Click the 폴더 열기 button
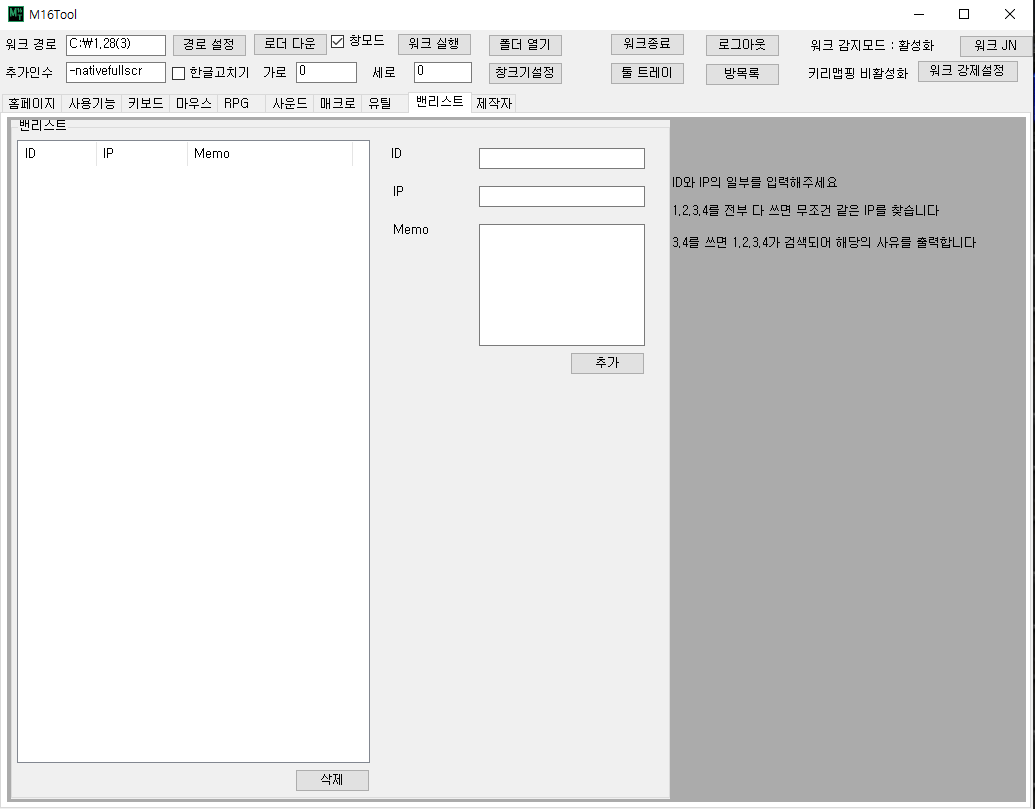 click(x=525, y=45)
